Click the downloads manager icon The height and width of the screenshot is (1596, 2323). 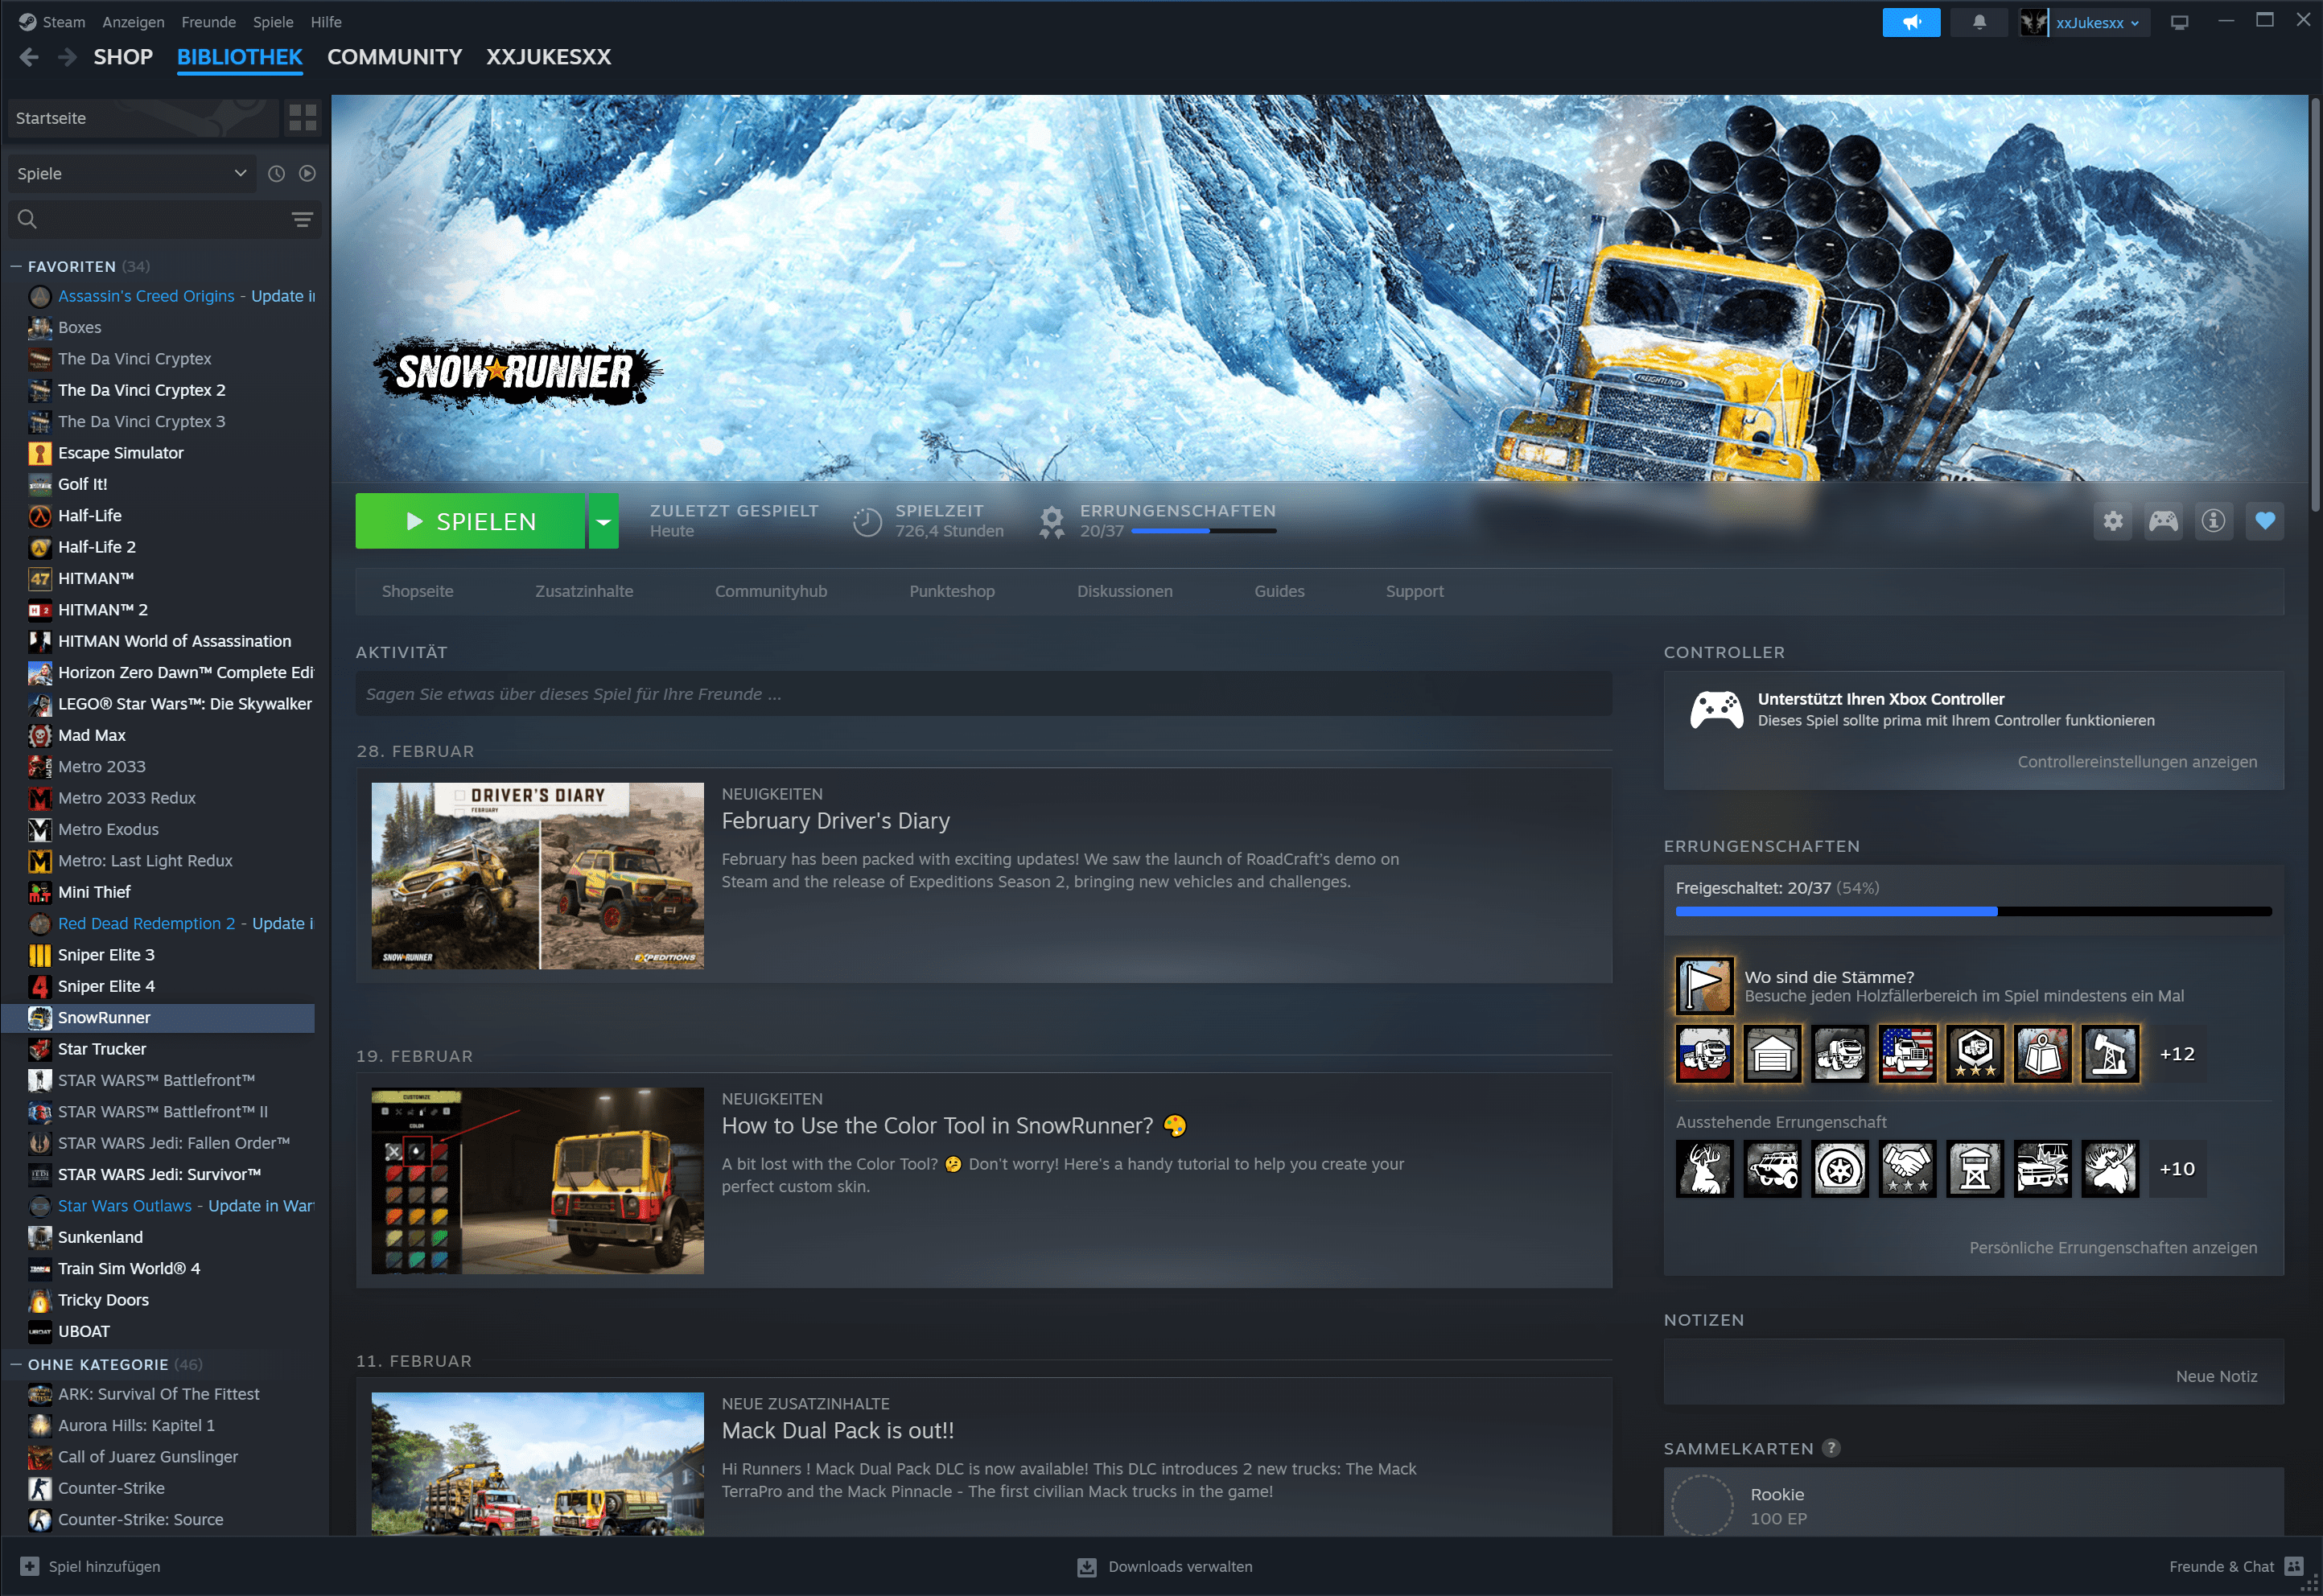click(1087, 1567)
